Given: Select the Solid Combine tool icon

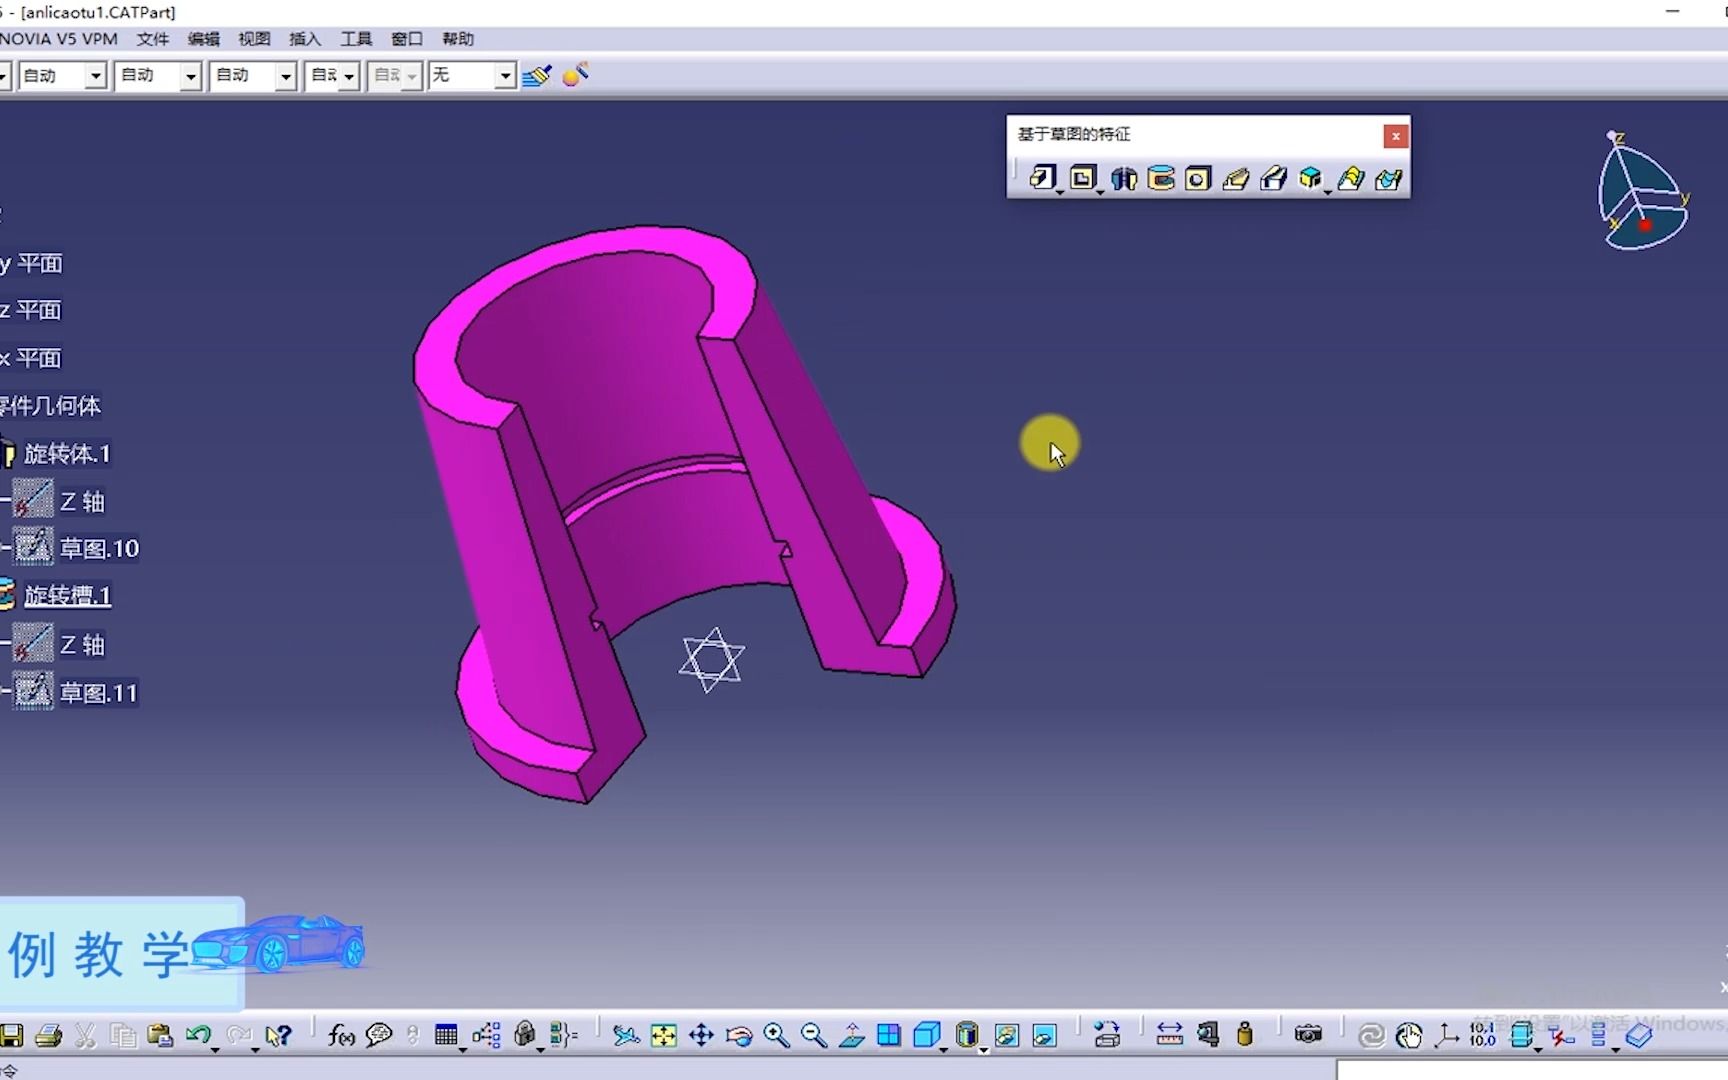Looking at the screenshot, I should 1310,178.
